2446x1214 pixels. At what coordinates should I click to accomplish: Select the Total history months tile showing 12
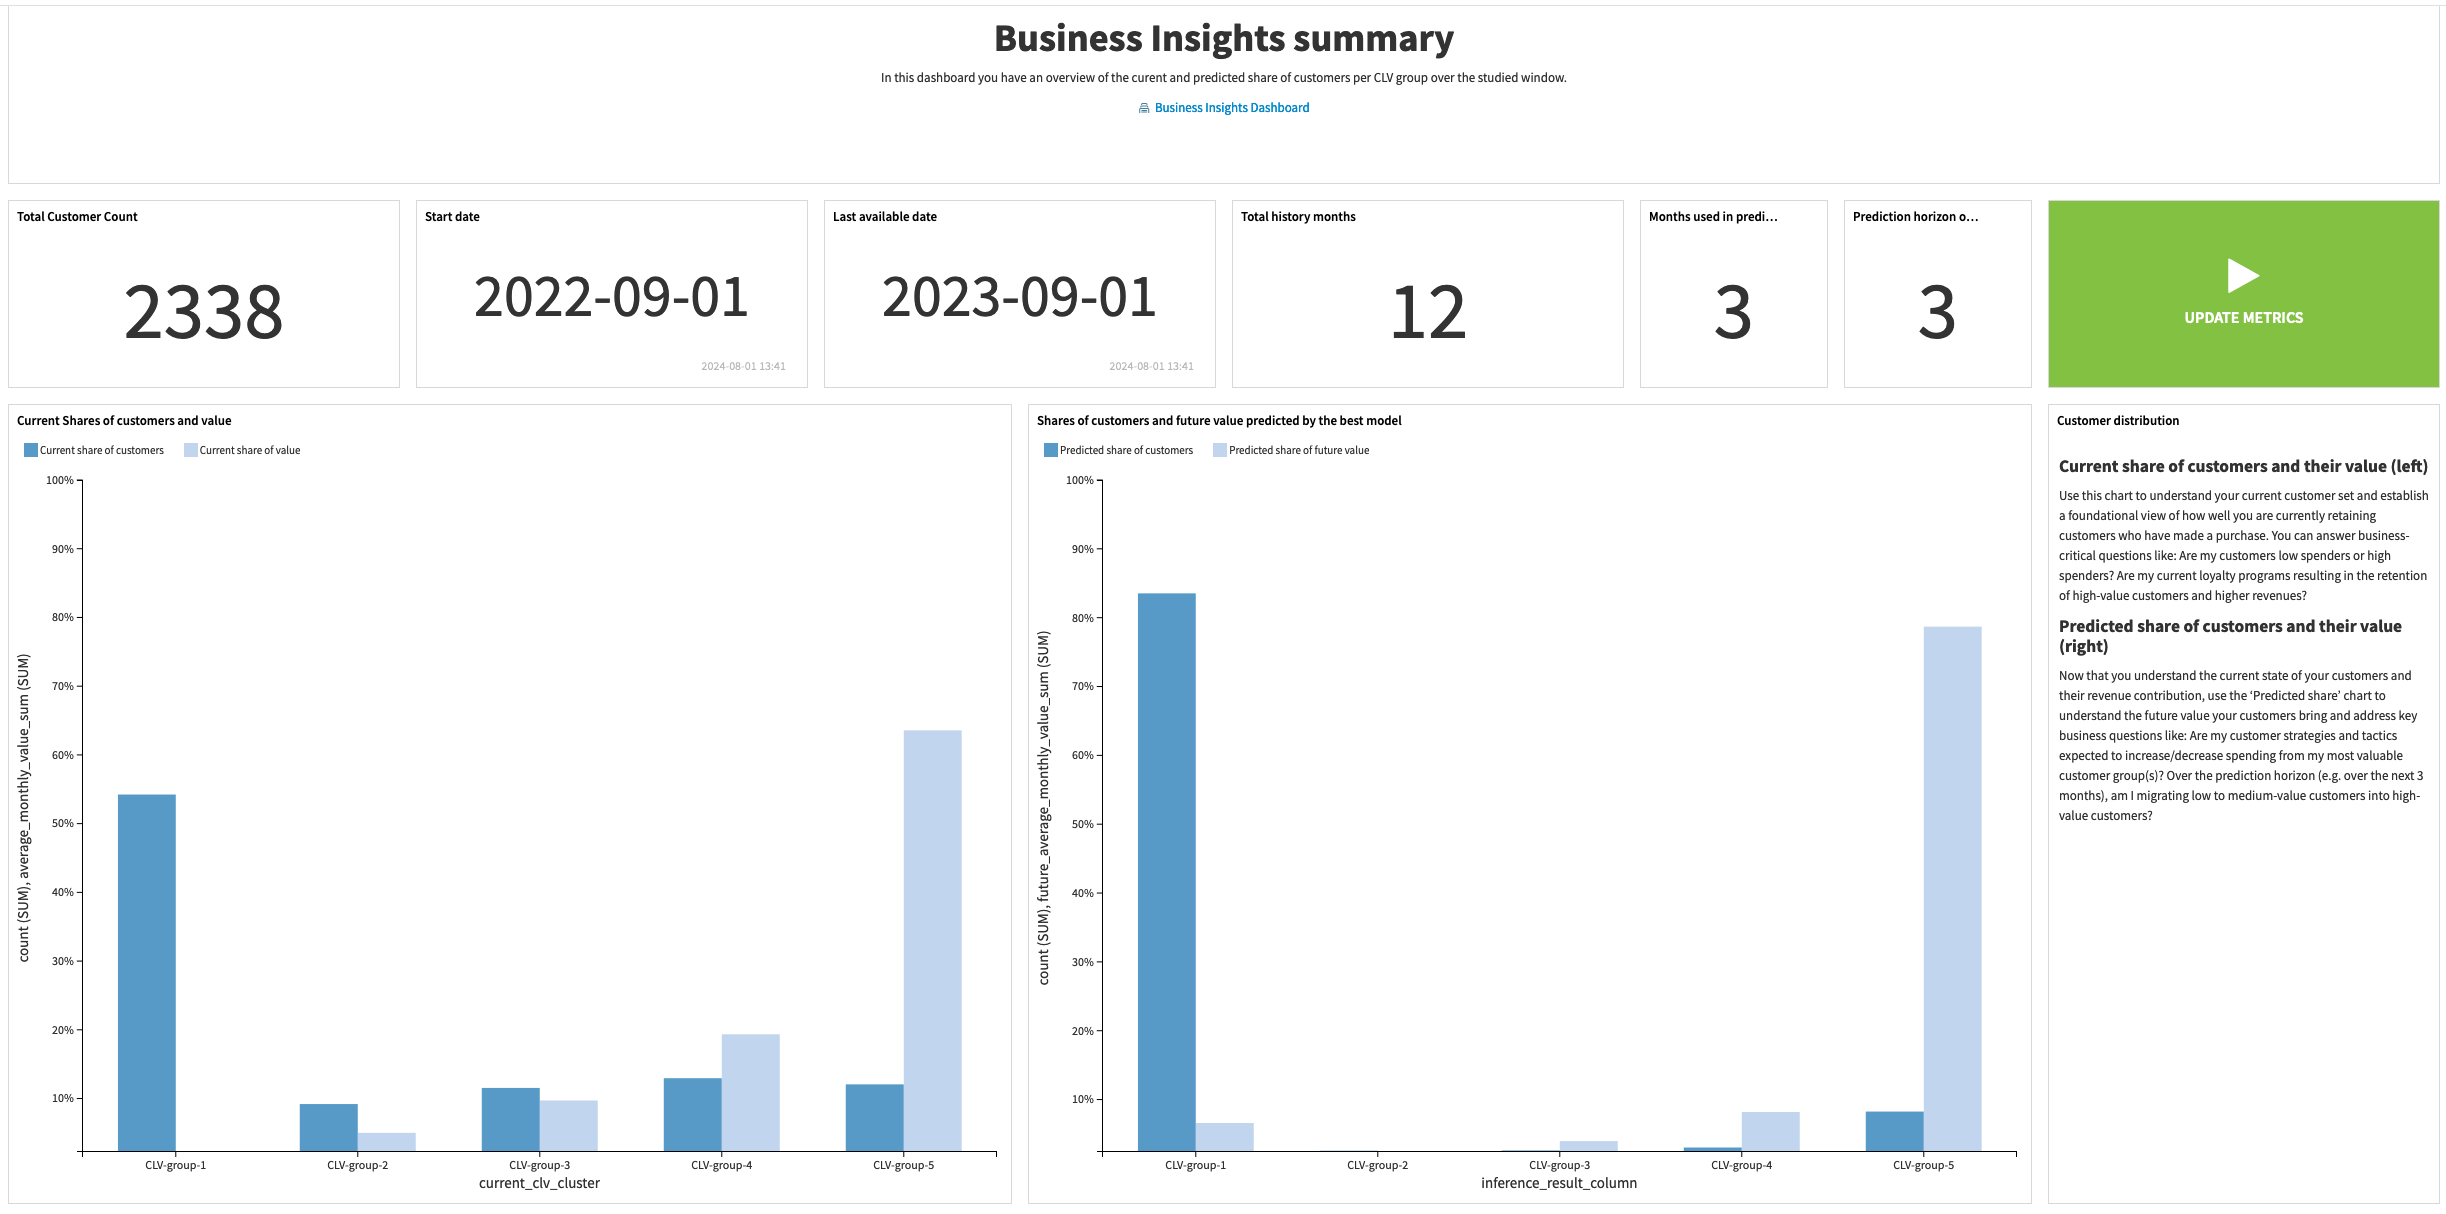pyautogui.click(x=1428, y=294)
